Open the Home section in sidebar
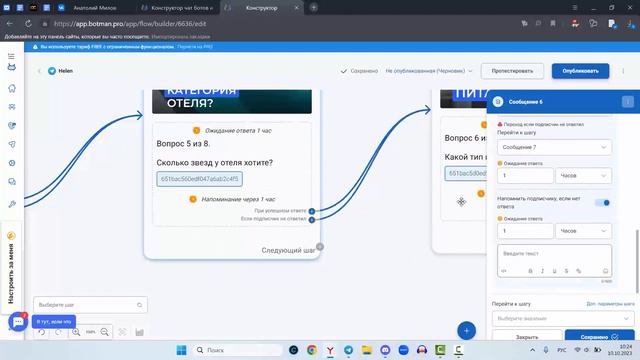The image size is (640, 360). pos(12,88)
